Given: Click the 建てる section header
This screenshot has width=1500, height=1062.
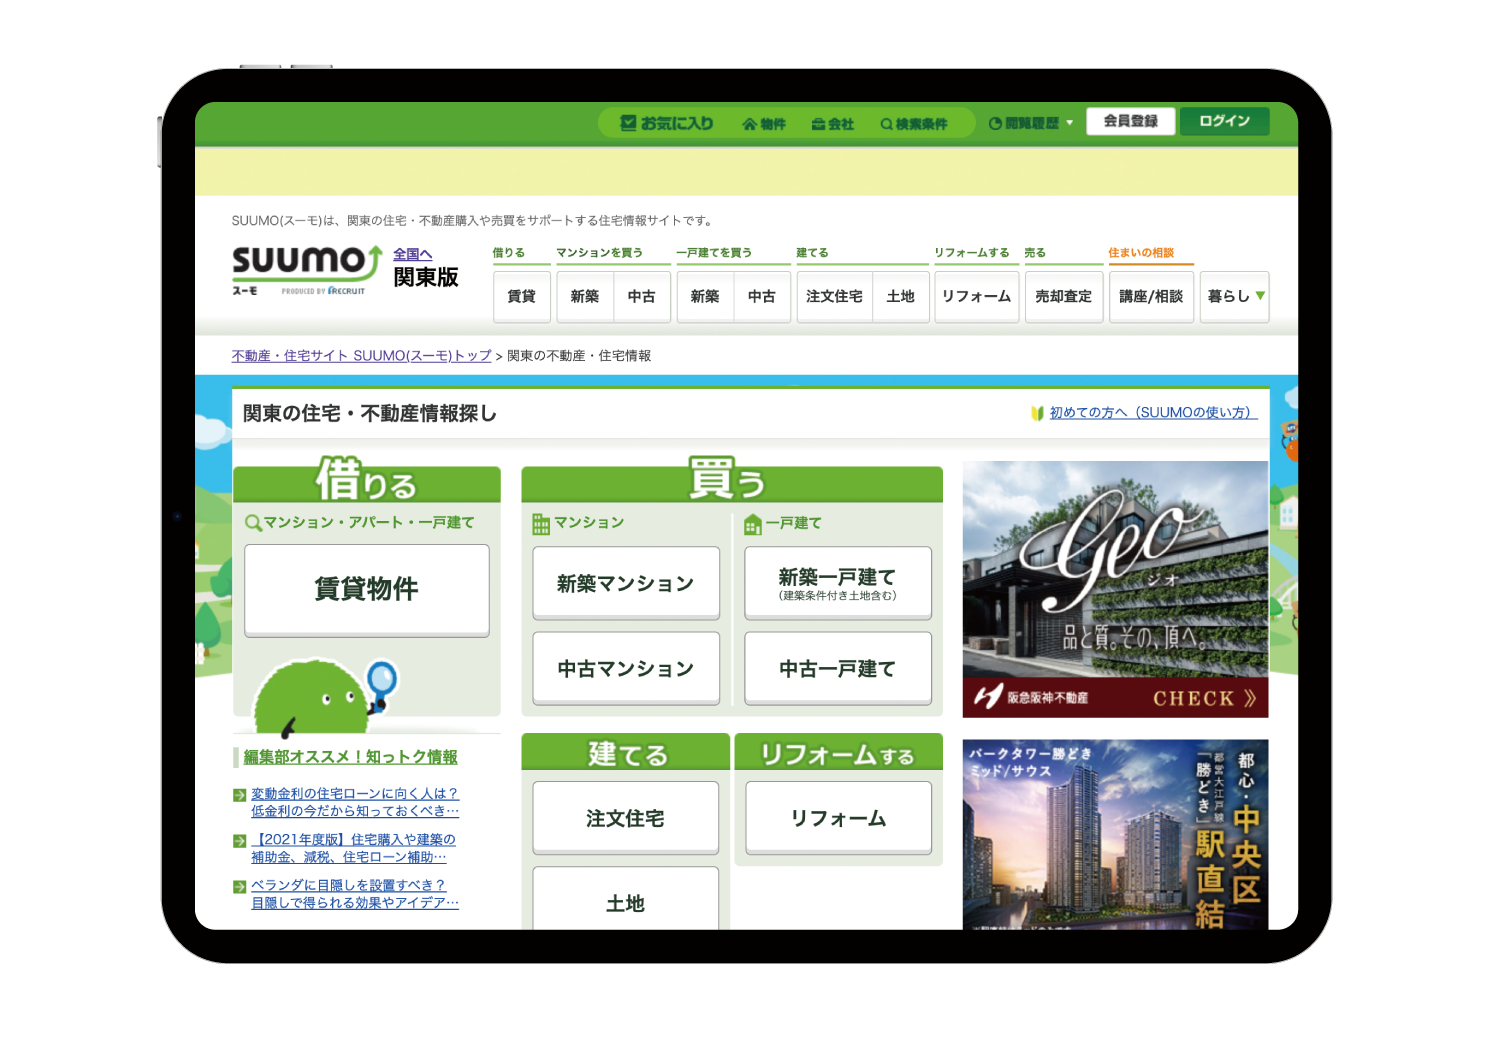Looking at the screenshot, I should pos(626,753).
